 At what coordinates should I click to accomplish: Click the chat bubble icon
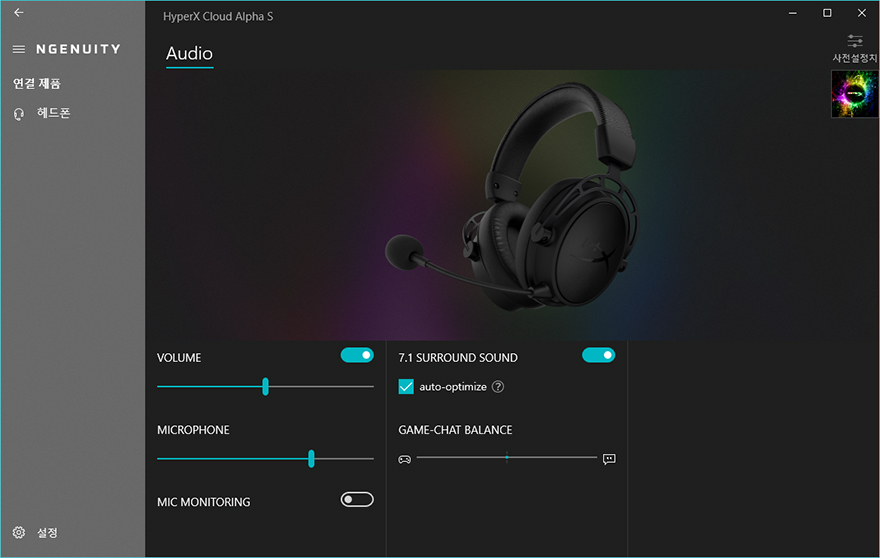(x=609, y=459)
